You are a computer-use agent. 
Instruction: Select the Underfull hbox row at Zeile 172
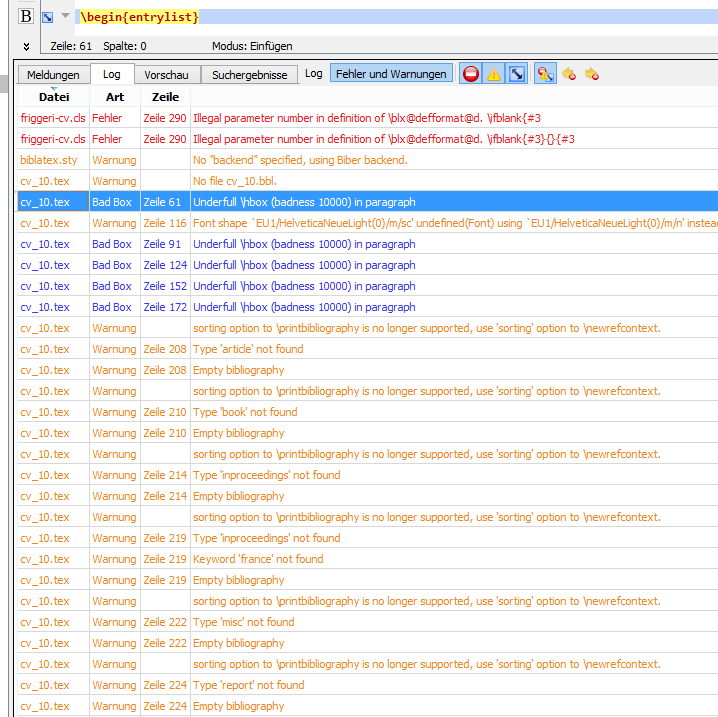[x=368, y=307]
